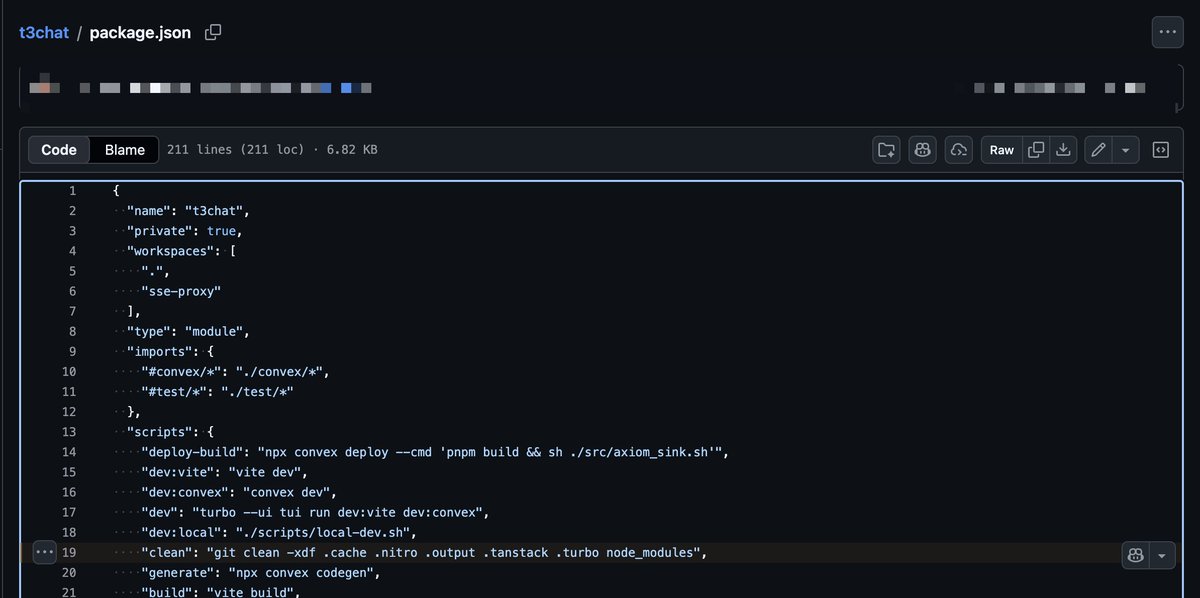This screenshot has height=598, width=1200.
Task: Click the "#test/*" import mapping
Action: pos(217,391)
